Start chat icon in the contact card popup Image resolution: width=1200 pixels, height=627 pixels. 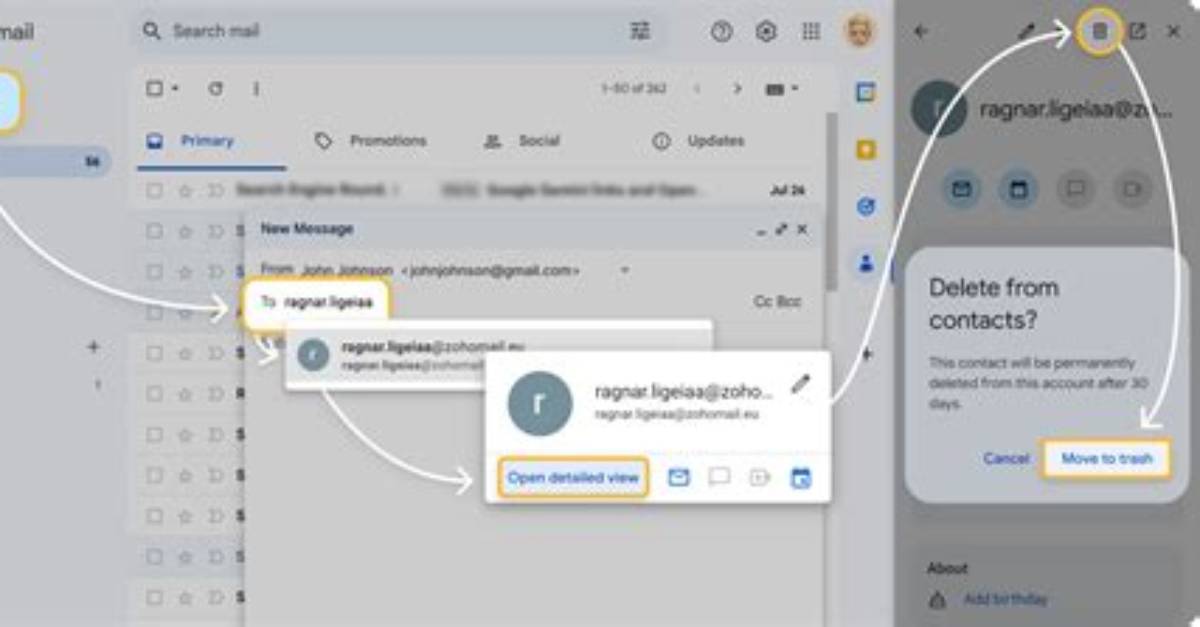(x=719, y=478)
